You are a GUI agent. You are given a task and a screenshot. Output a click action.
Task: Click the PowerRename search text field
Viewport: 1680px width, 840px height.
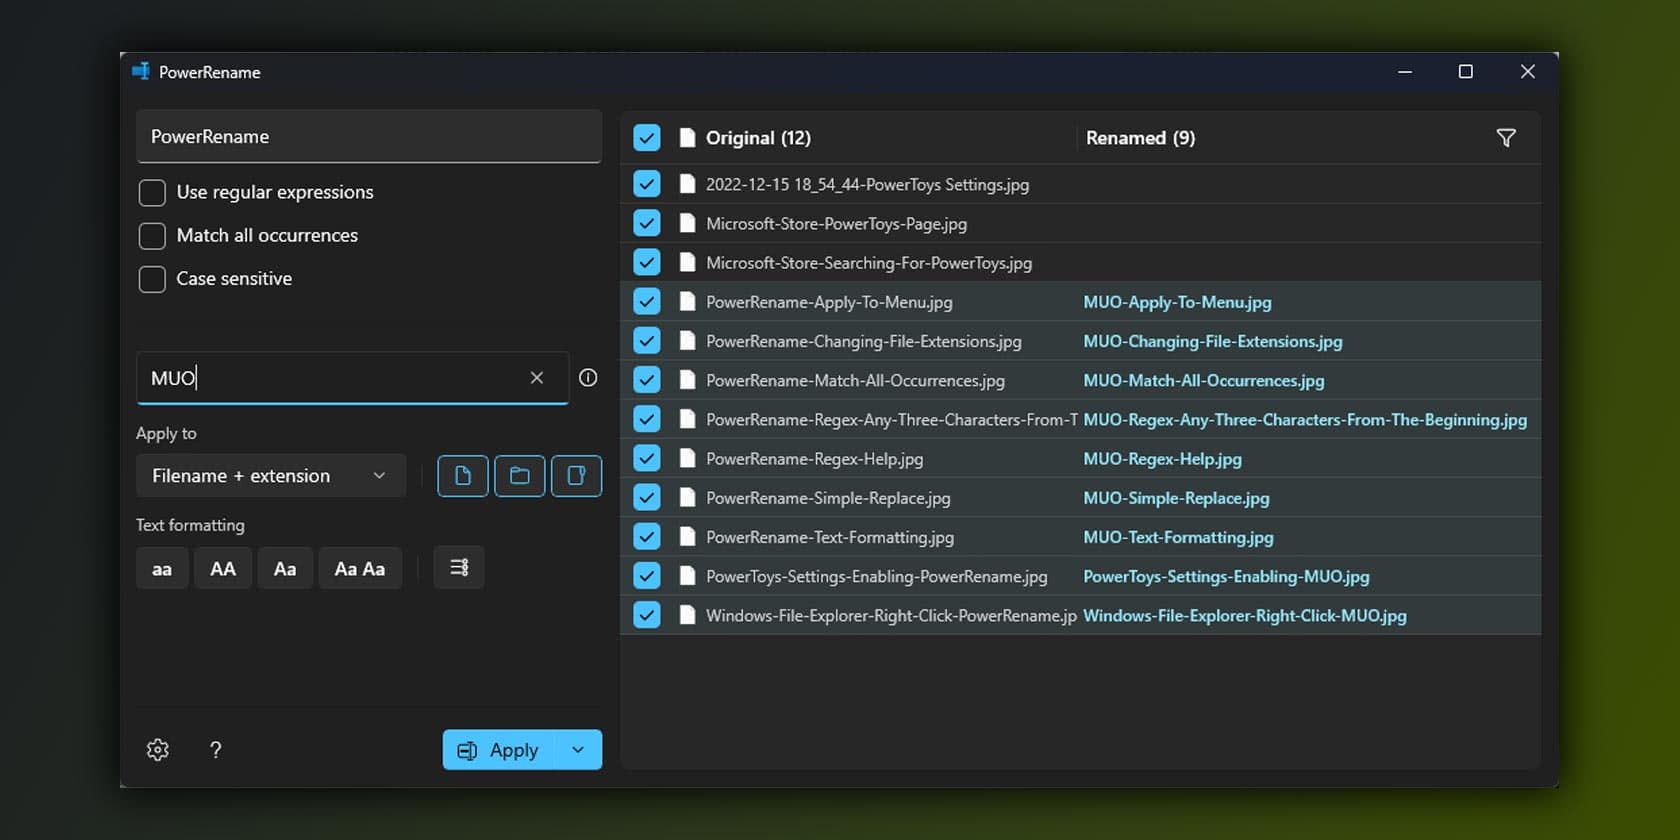pyautogui.click(x=368, y=137)
